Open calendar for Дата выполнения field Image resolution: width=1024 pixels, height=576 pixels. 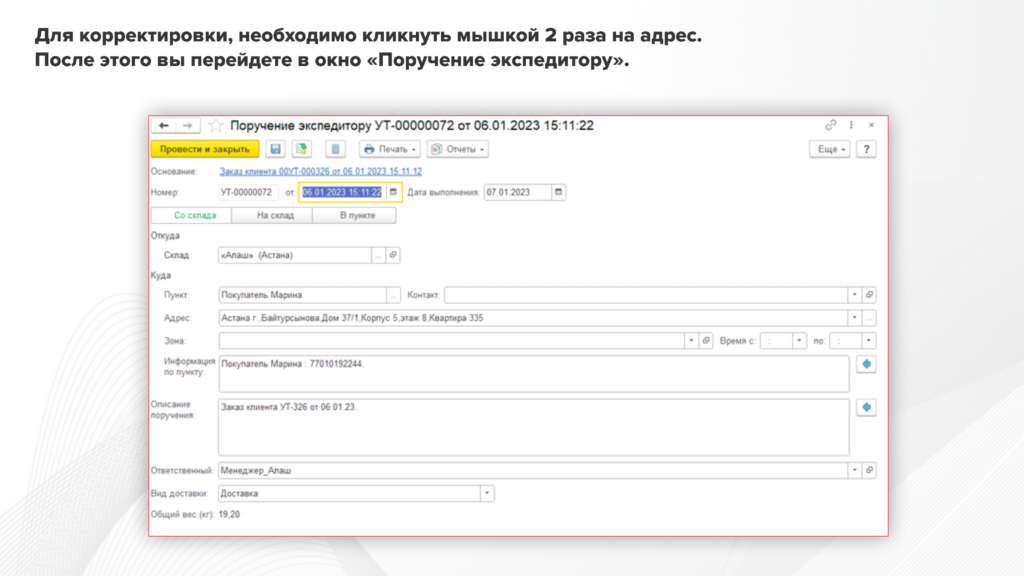click(x=558, y=192)
